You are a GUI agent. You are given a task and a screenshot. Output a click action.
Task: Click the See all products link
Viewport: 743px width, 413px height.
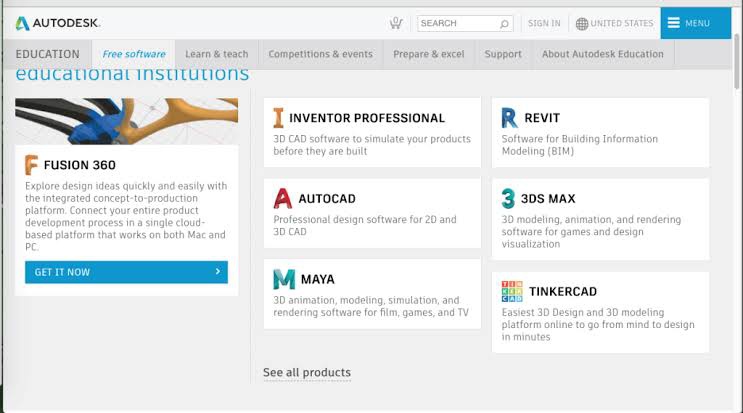point(307,373)
